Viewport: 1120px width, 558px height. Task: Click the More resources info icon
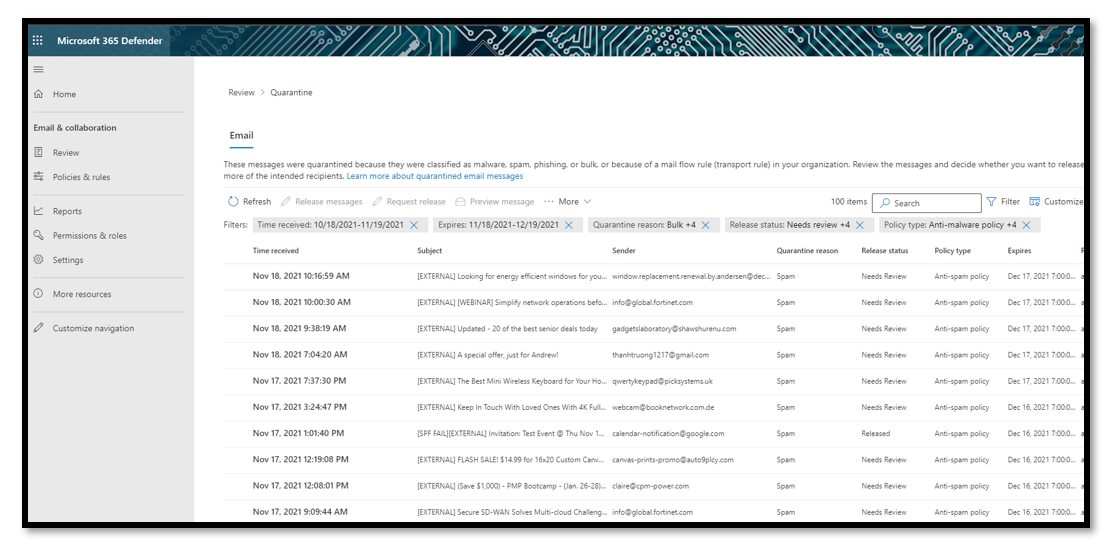(39, 294)
